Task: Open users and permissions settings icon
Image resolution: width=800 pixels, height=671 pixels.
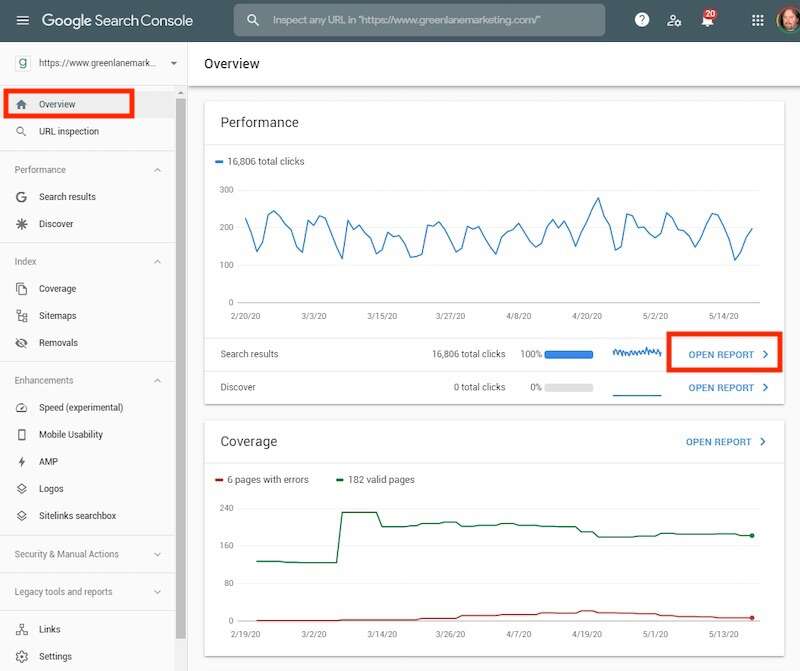Action: [674, 20]
